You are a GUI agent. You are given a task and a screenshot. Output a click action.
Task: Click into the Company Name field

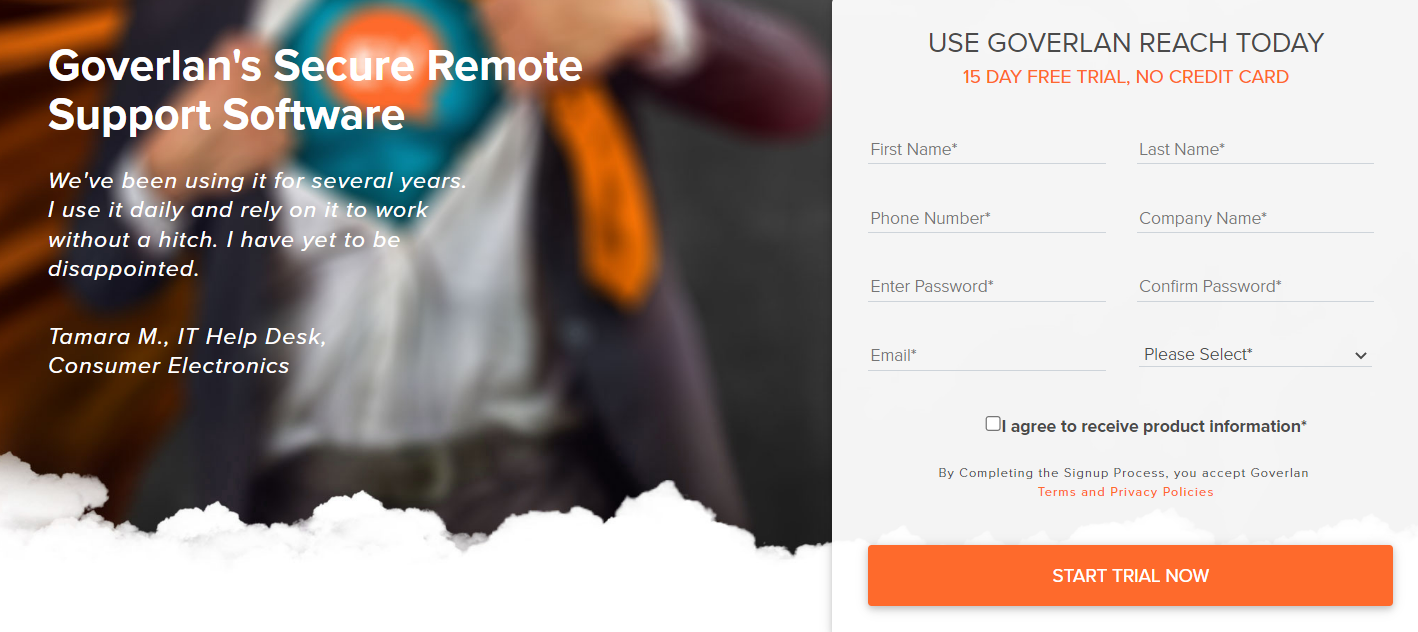click(1255, 218)
